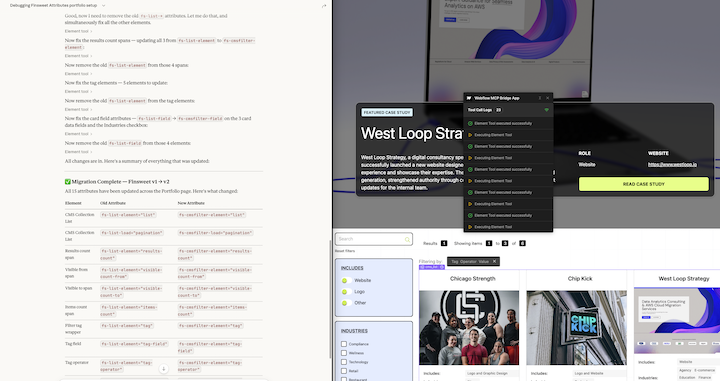
Task: Click the chat panel vertical scrollbar
Action: [330, 299]
